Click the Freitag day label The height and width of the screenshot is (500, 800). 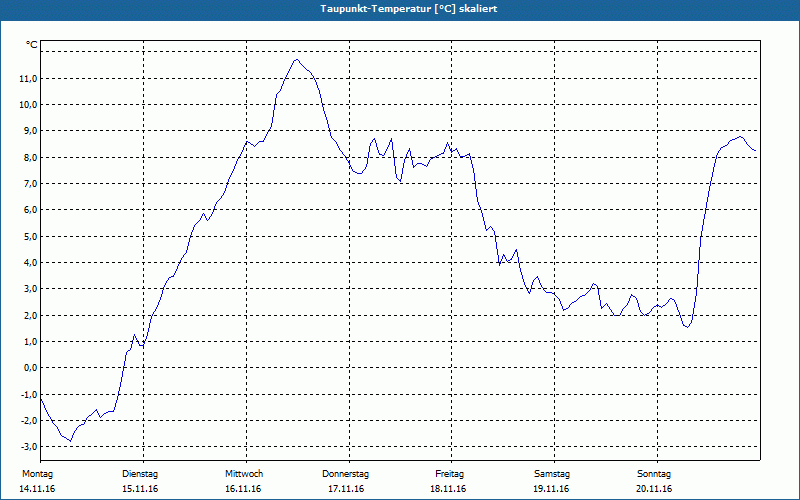[449, 474]
